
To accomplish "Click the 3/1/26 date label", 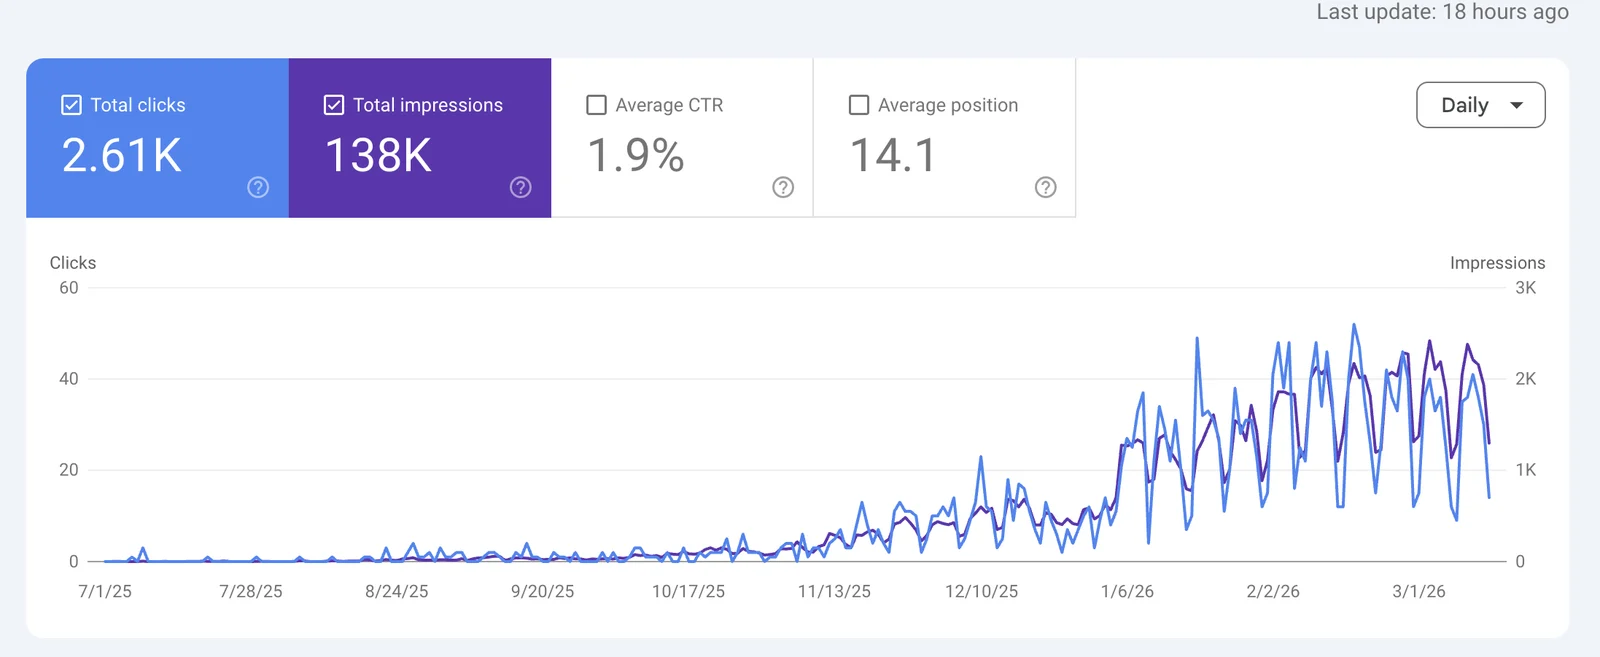I will tap(1419, 591).
